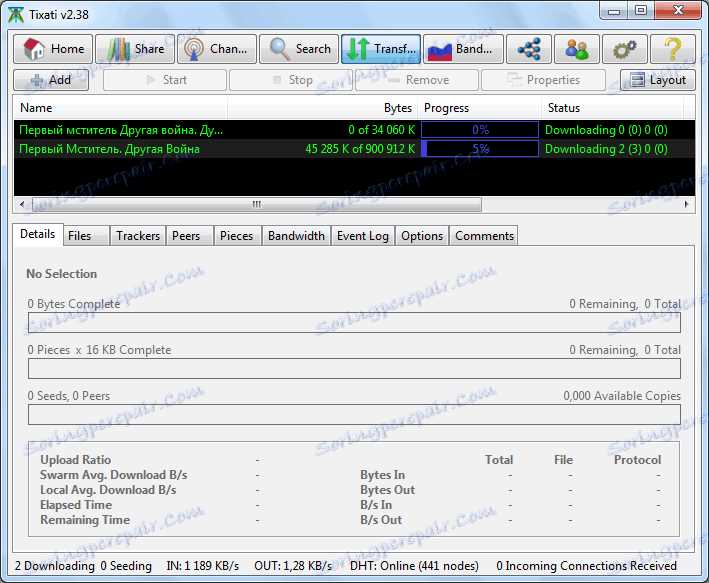Open the Home section
The image size is (709, 583).
coord(53,49)
